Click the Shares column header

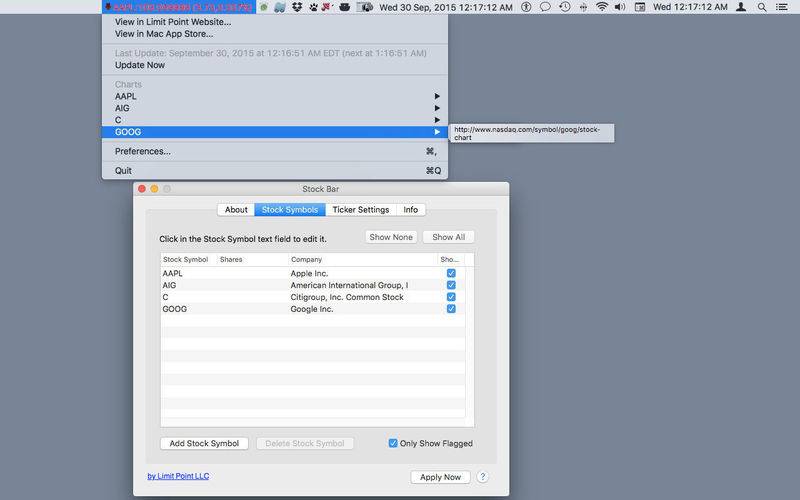(x=253, y=259)
